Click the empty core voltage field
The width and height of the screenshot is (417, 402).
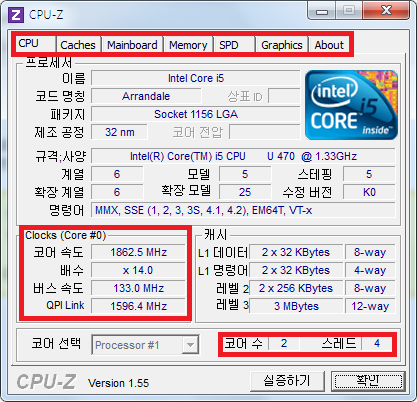[x=265, y=132]
